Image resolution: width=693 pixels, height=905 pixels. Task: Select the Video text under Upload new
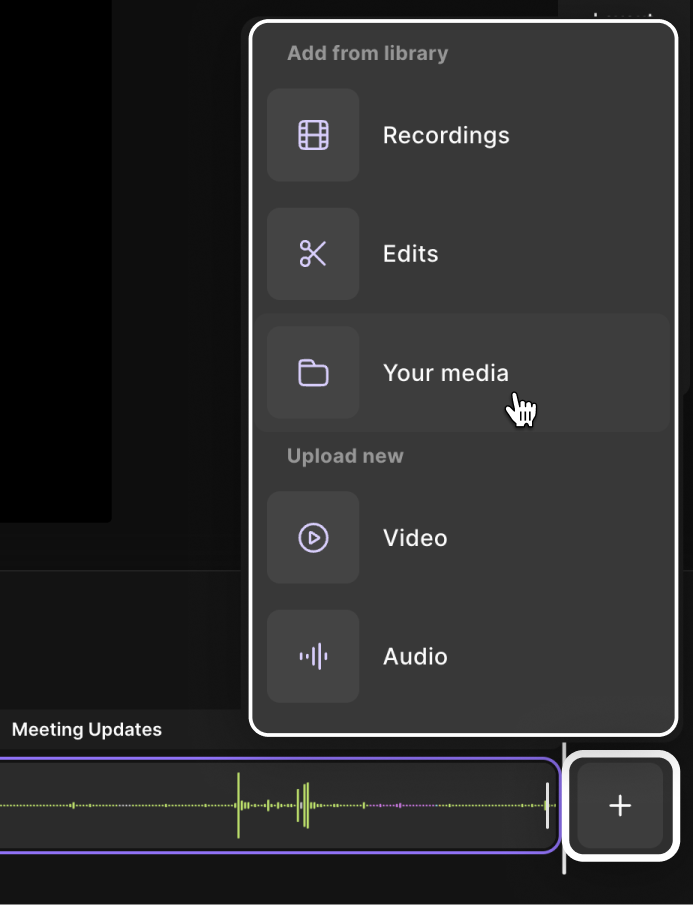point(415,538)
